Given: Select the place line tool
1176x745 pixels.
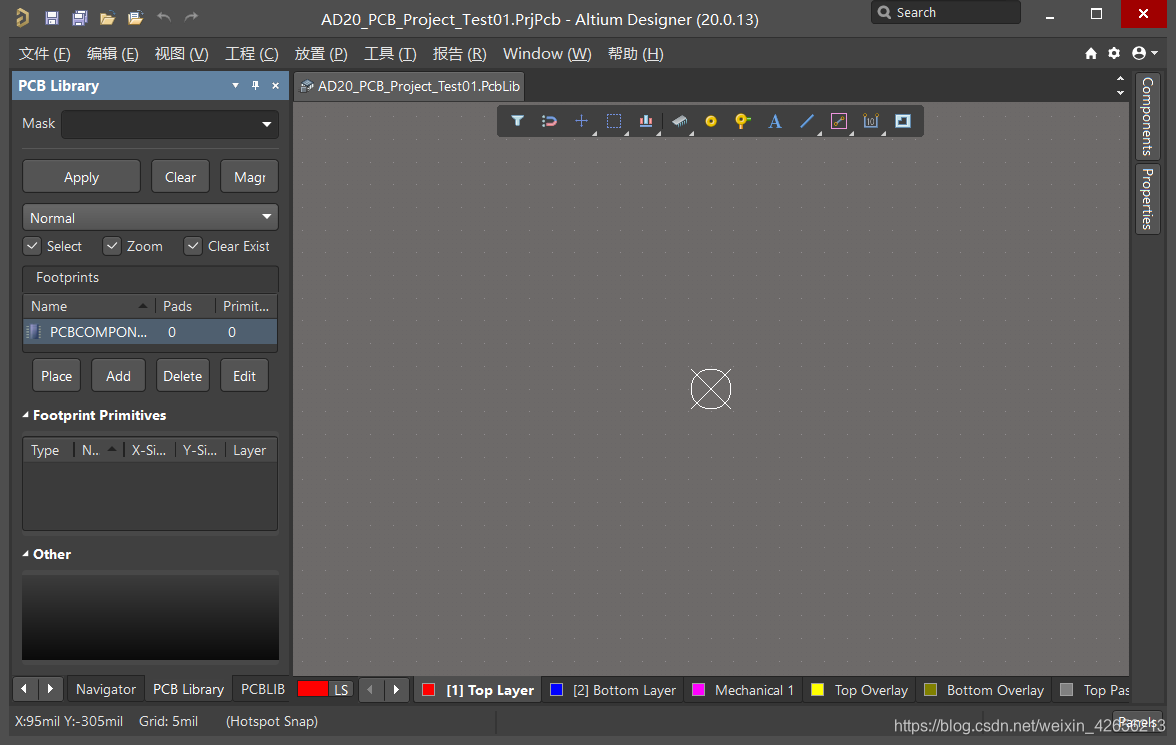Looking at the screenshot, I should (807, 121).
